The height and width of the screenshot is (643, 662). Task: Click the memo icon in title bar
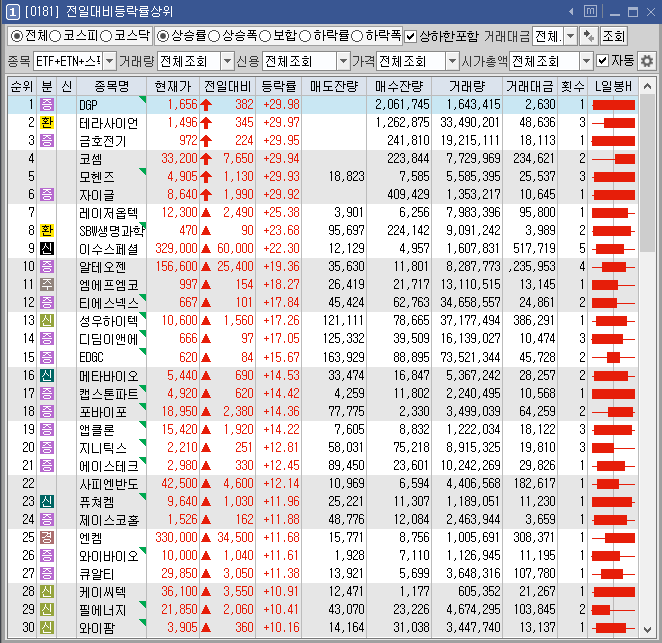590,11
